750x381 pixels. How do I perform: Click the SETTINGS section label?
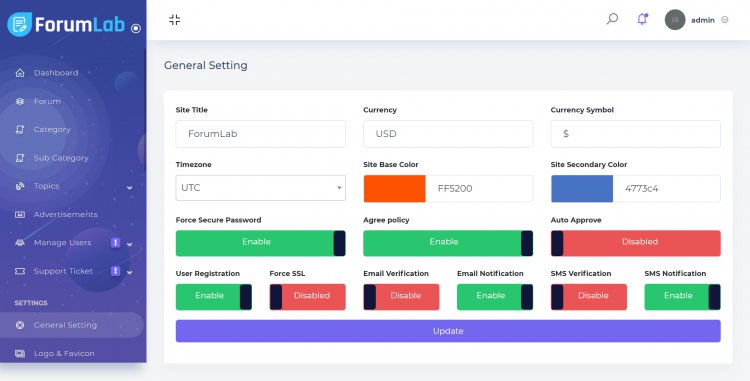pyautogui.click(x=31, y=303)
